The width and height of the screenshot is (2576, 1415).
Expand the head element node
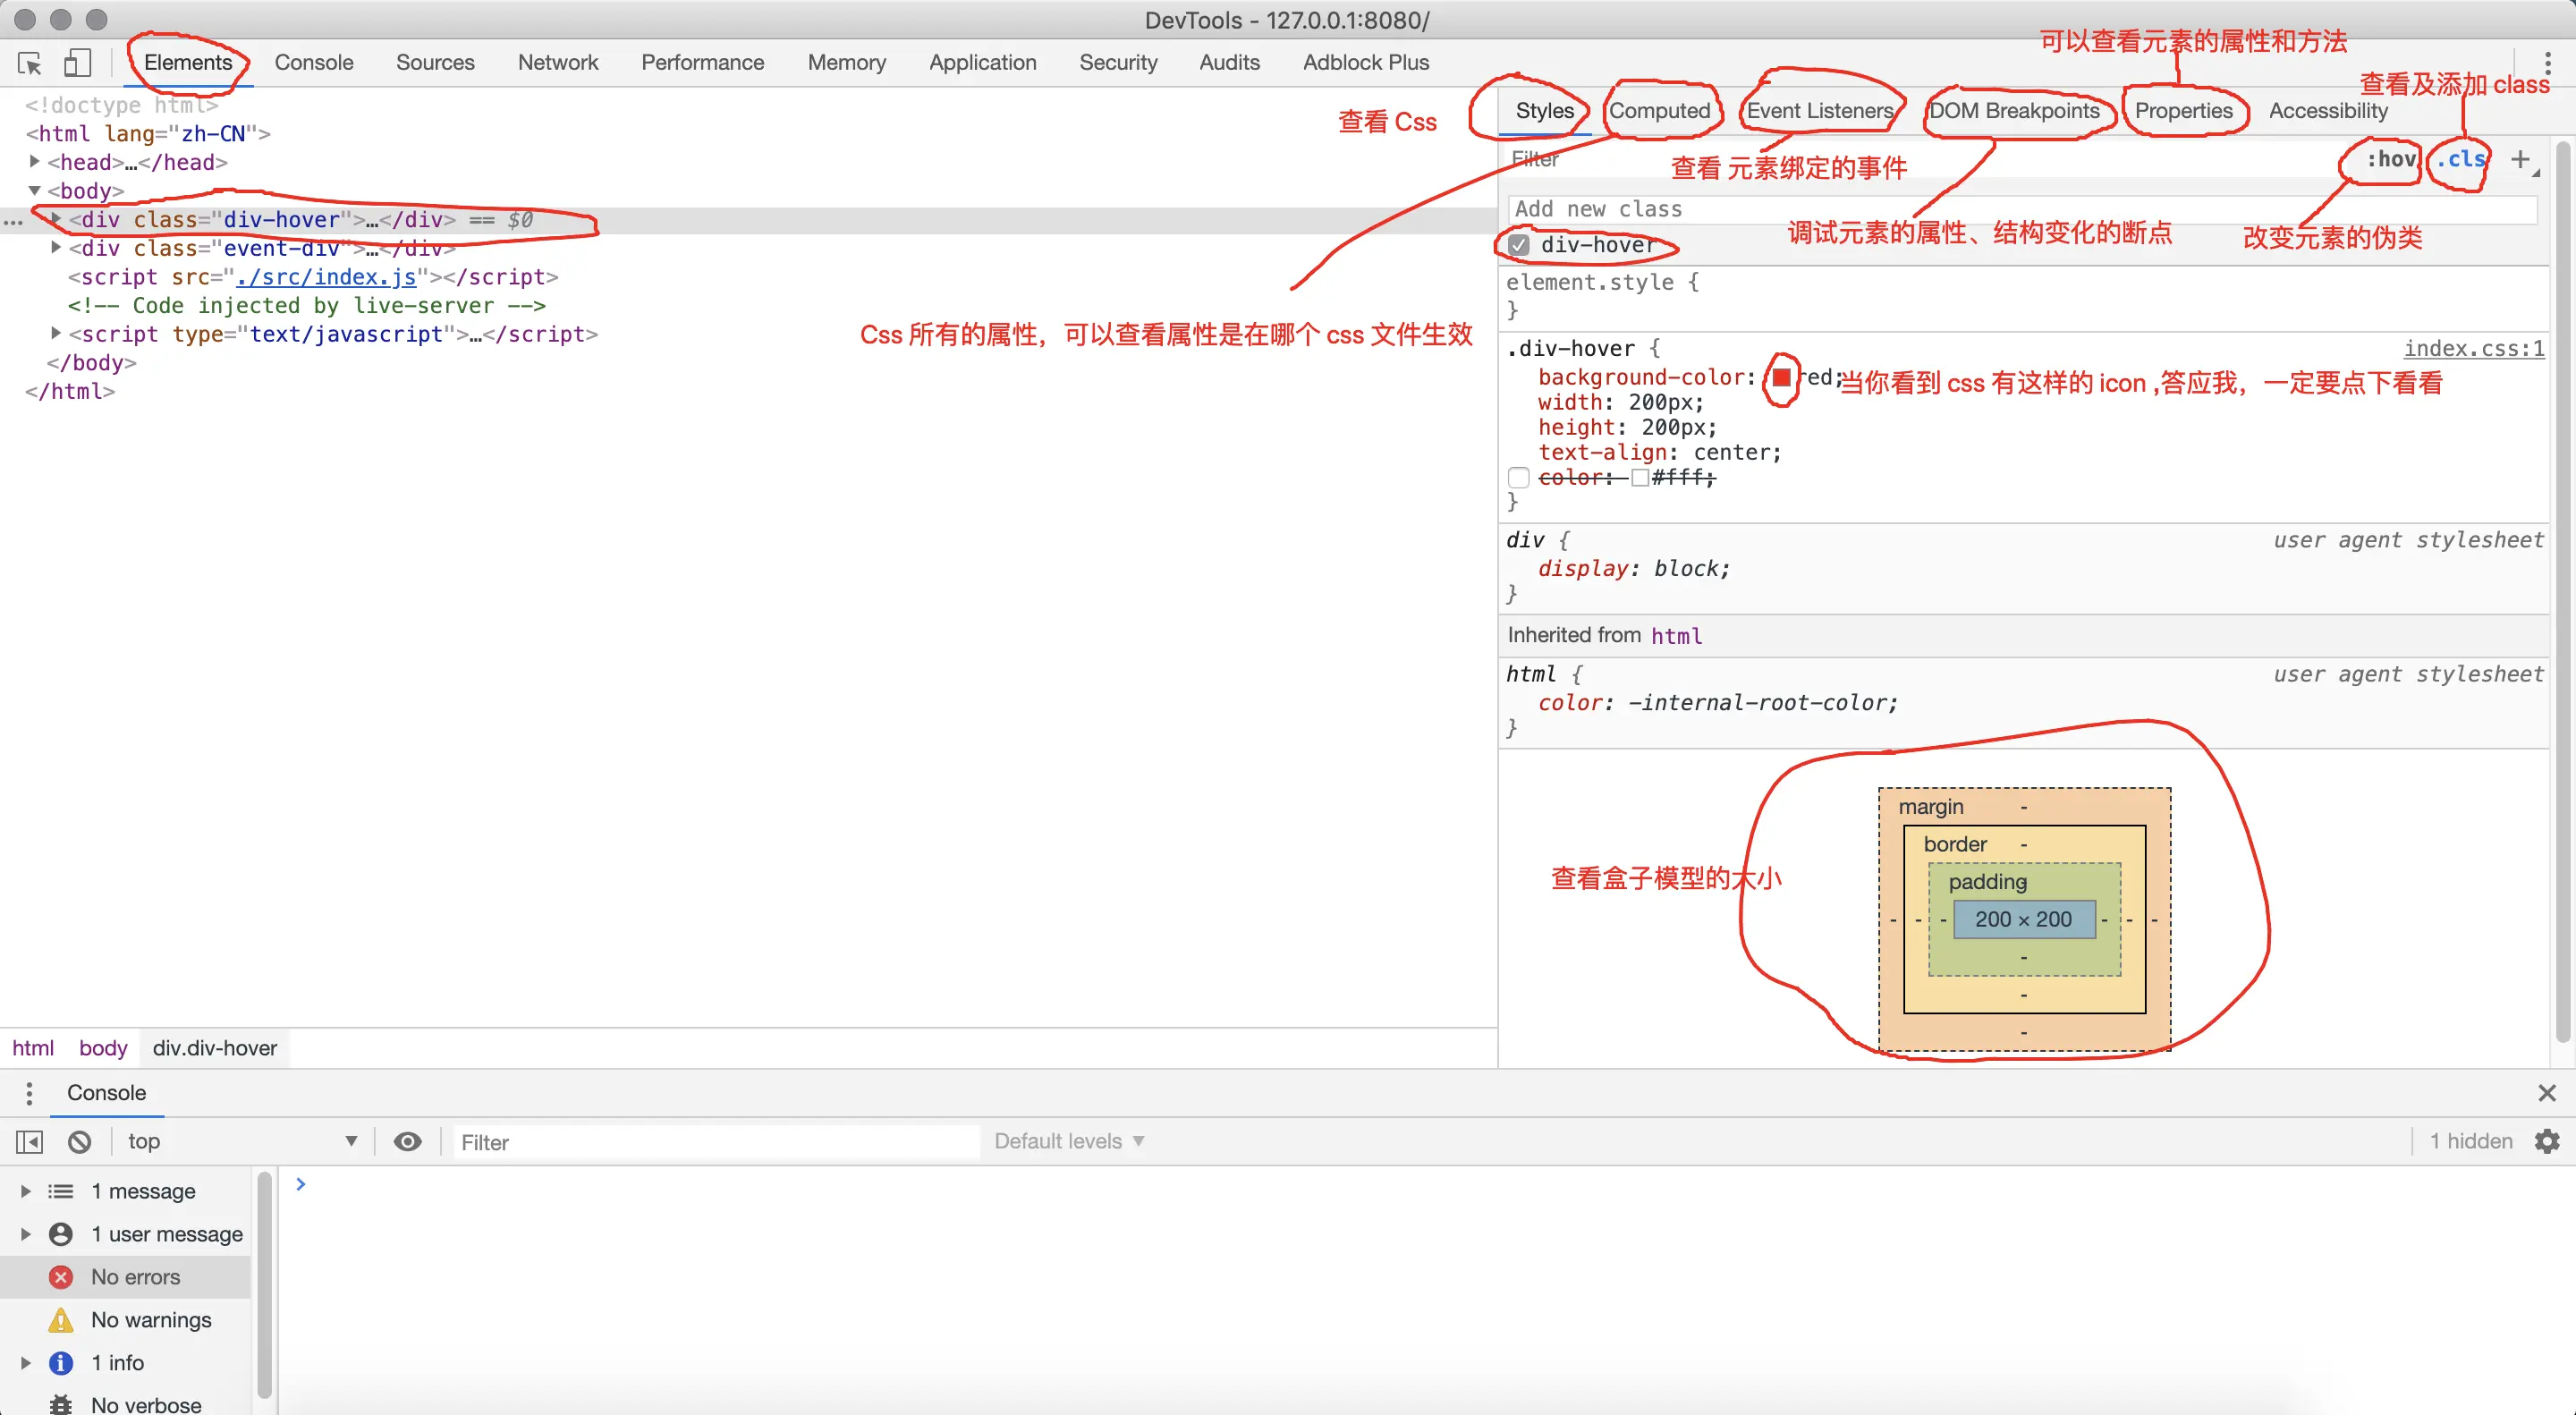pyautogui.click(x=35, y=161)
